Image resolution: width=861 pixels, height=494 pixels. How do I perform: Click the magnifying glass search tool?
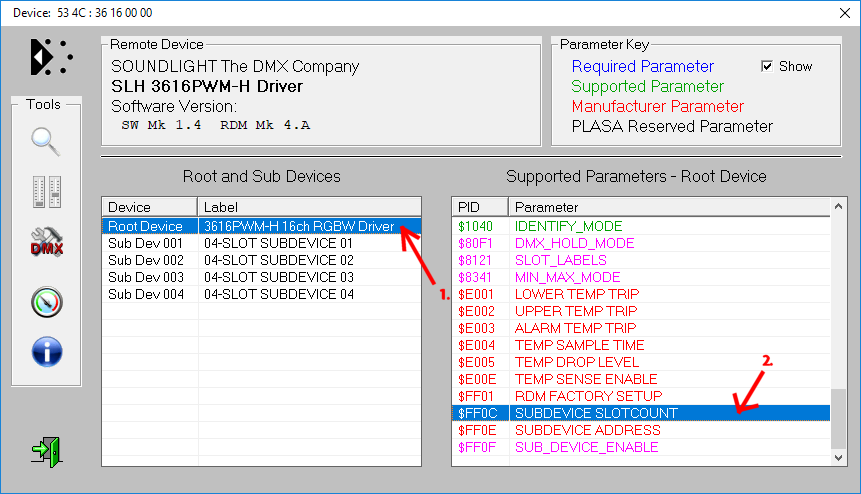(x=46, y=142)
